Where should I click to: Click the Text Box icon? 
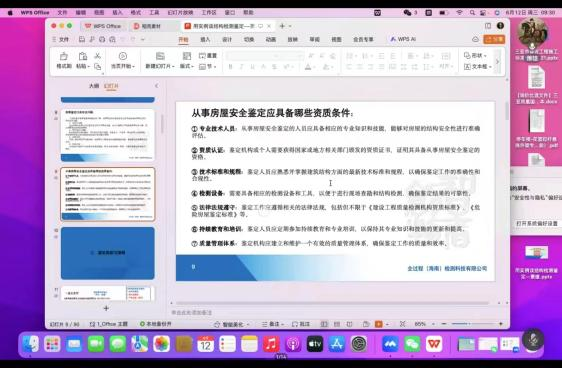(467, 67)
